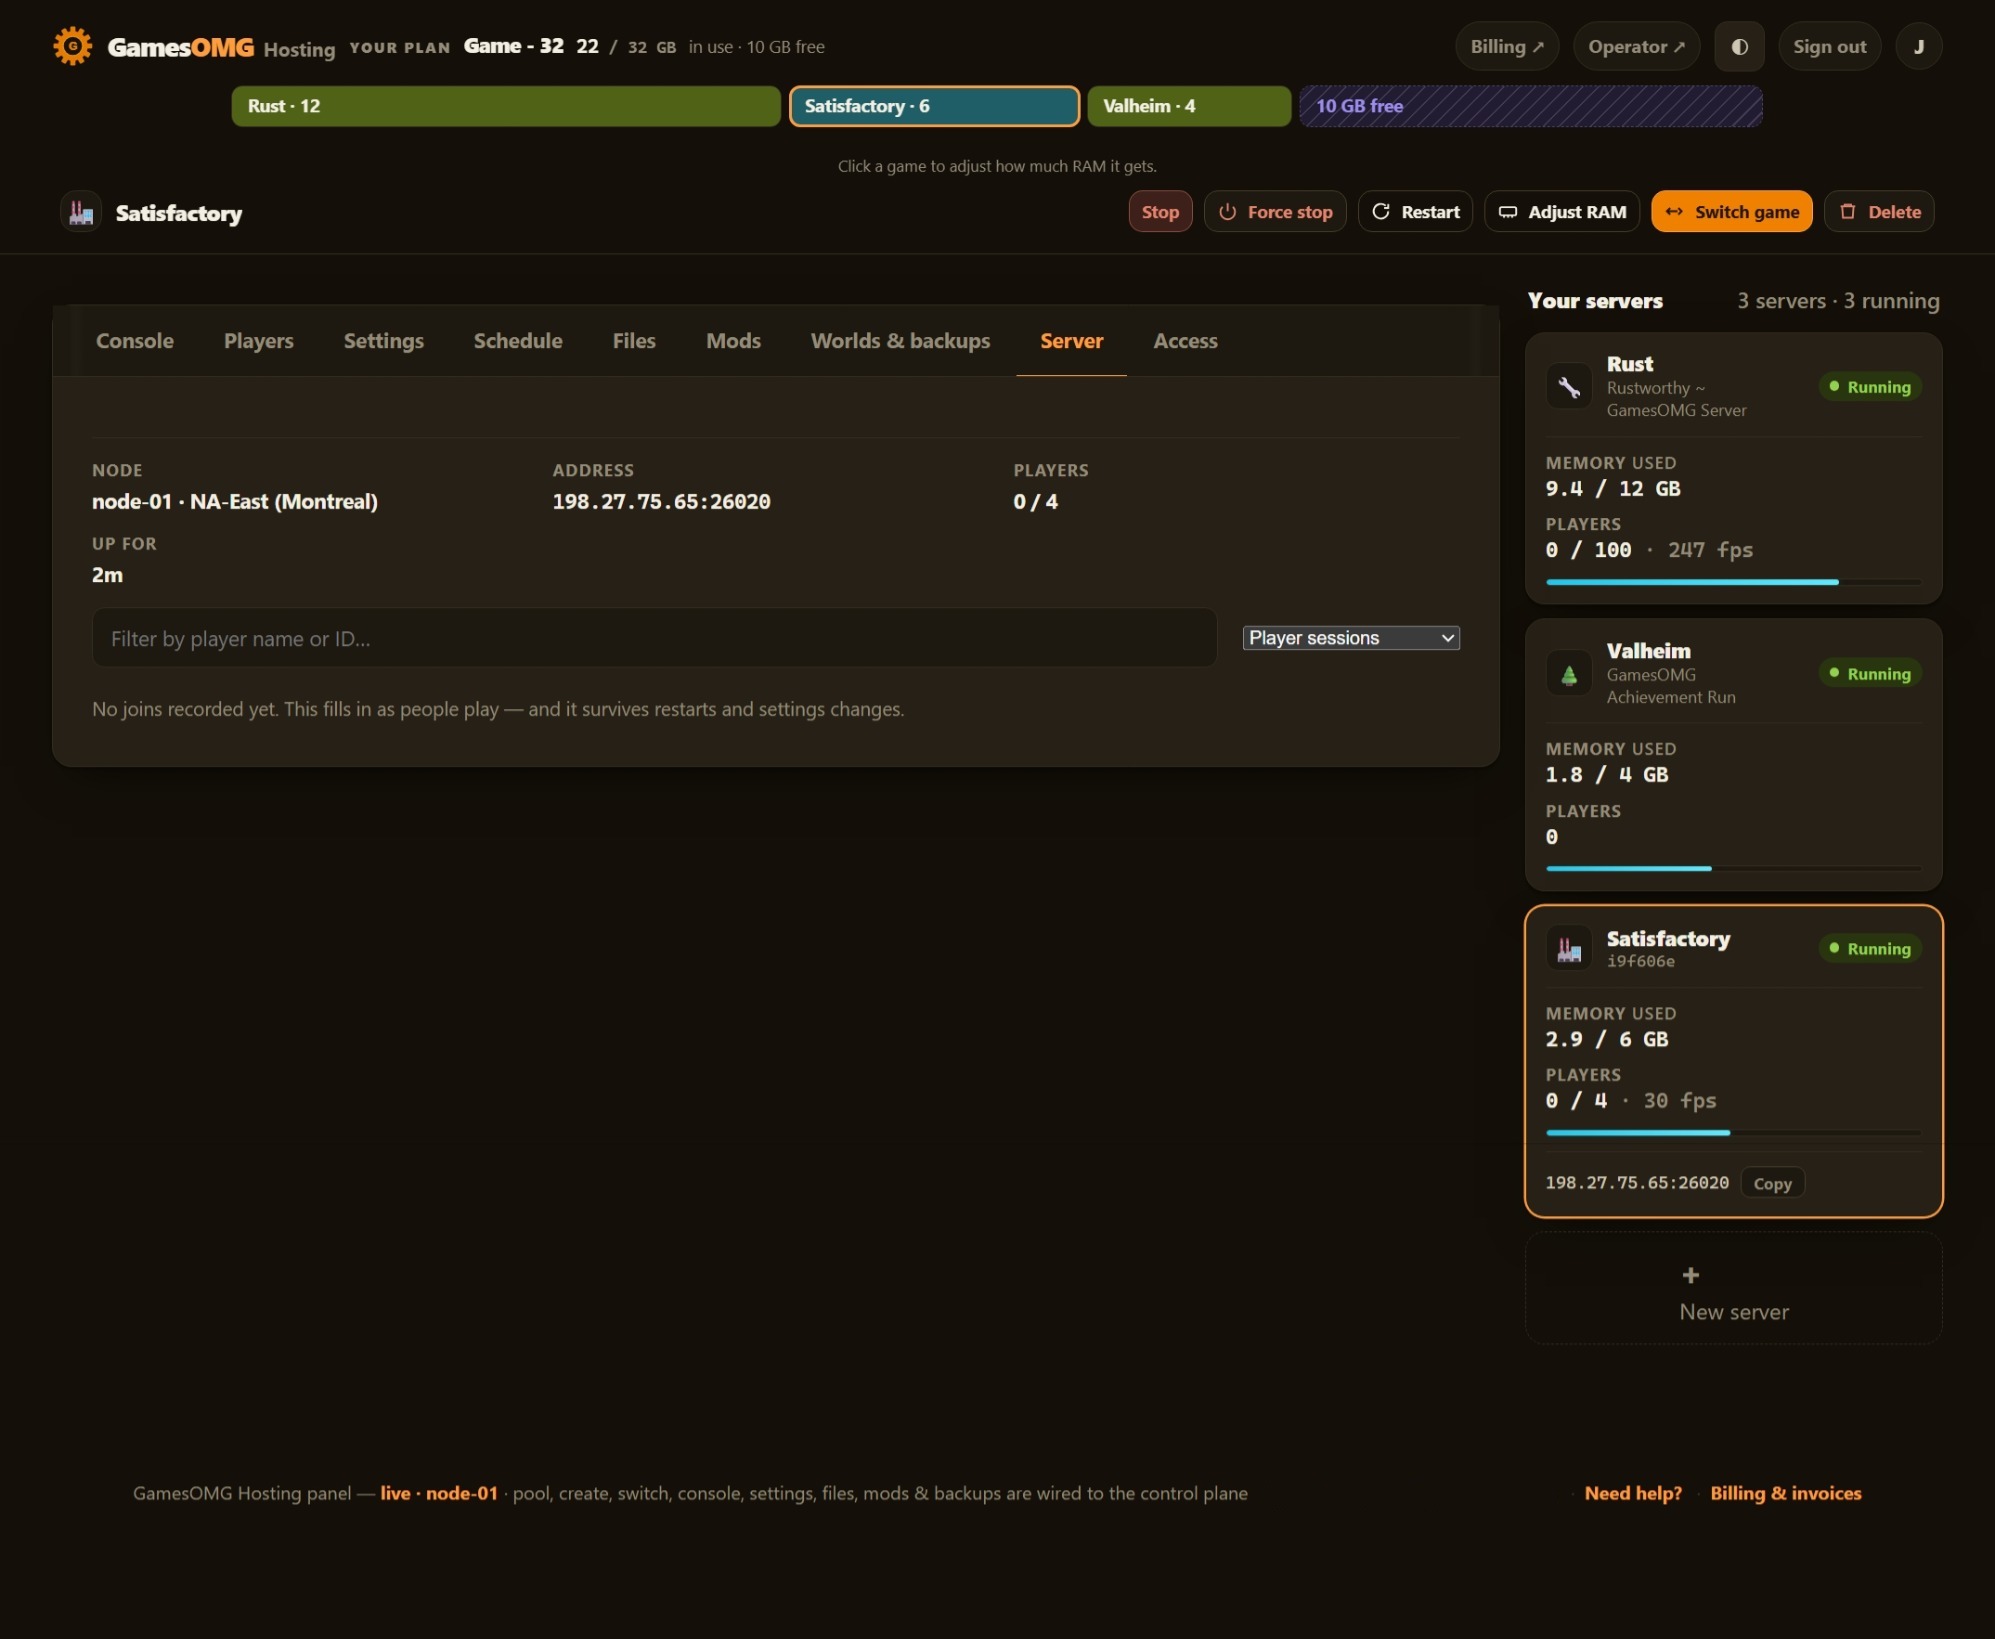This screenshot has width=1995, height=1639.
Task: Open the Access tab
Action: click(x=1185, y=341)
